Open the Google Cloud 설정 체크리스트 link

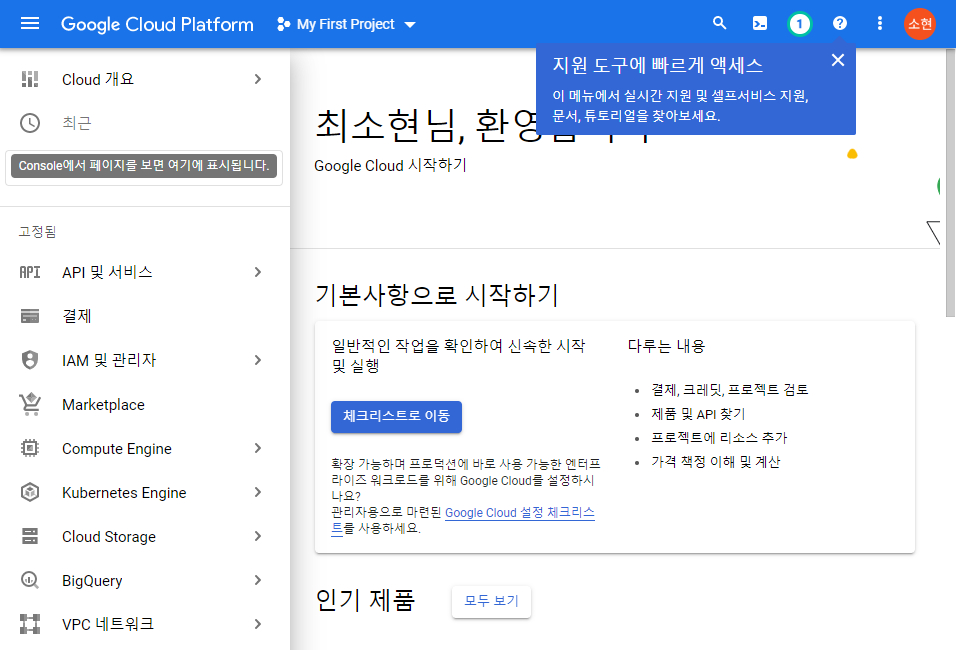(x=519, y=513)
